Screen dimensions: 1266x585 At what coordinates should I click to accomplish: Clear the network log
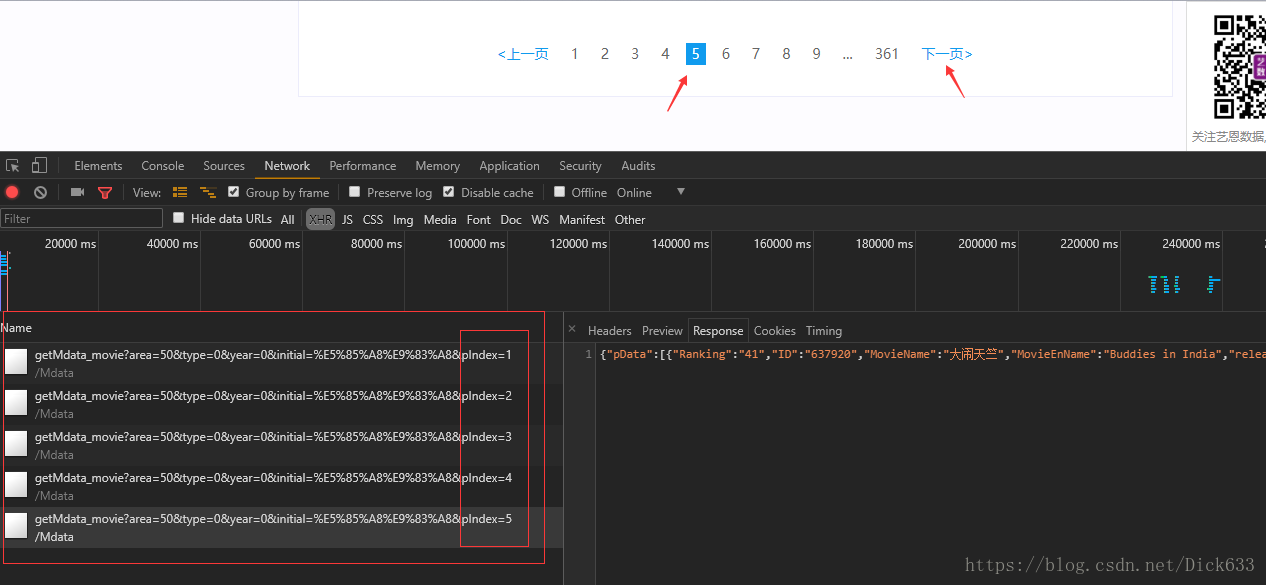40,192
